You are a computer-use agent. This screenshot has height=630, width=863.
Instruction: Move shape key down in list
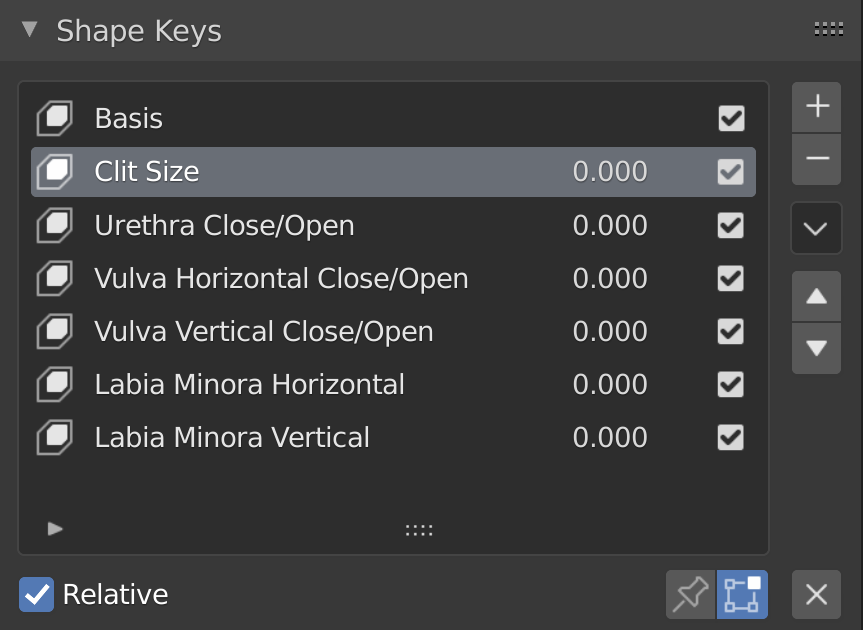[x=816, y=348]
